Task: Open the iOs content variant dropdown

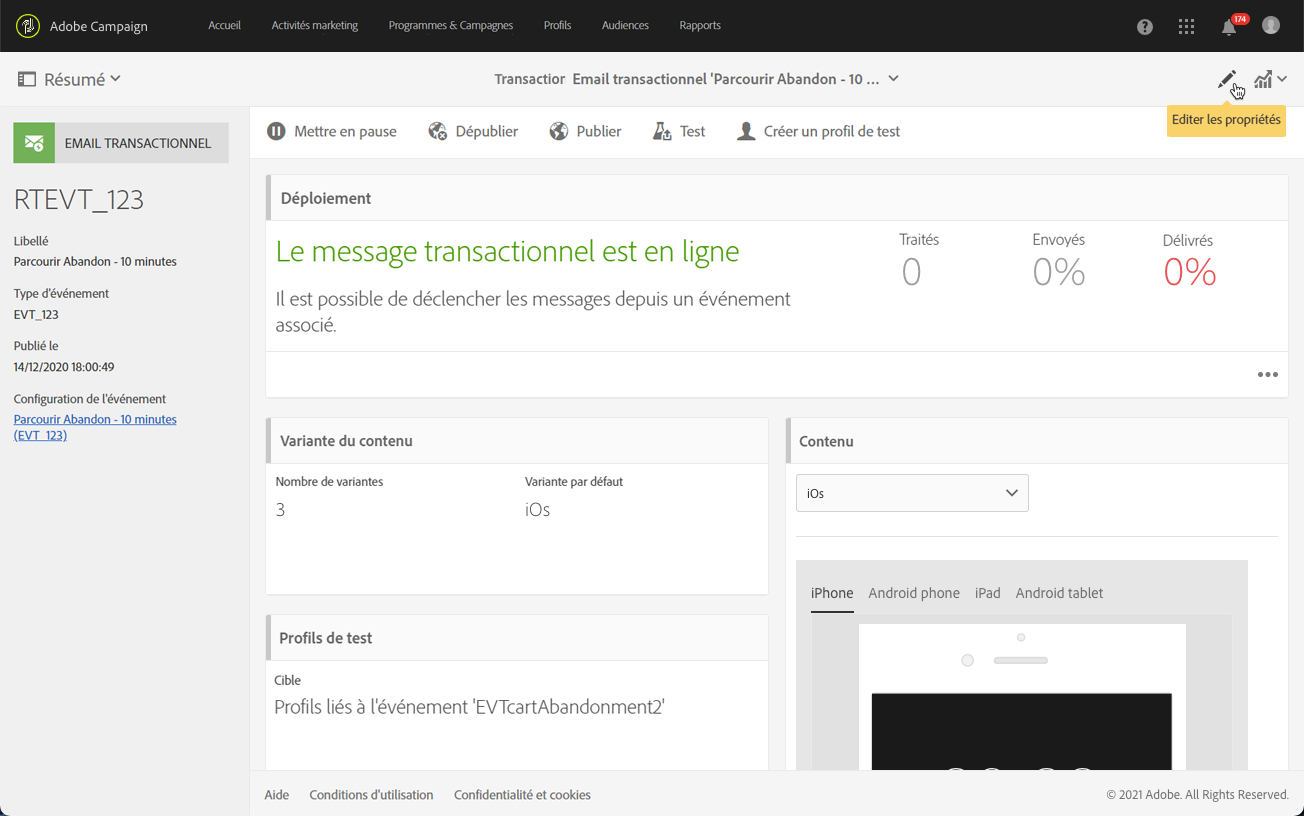Action: coord(912,493)
